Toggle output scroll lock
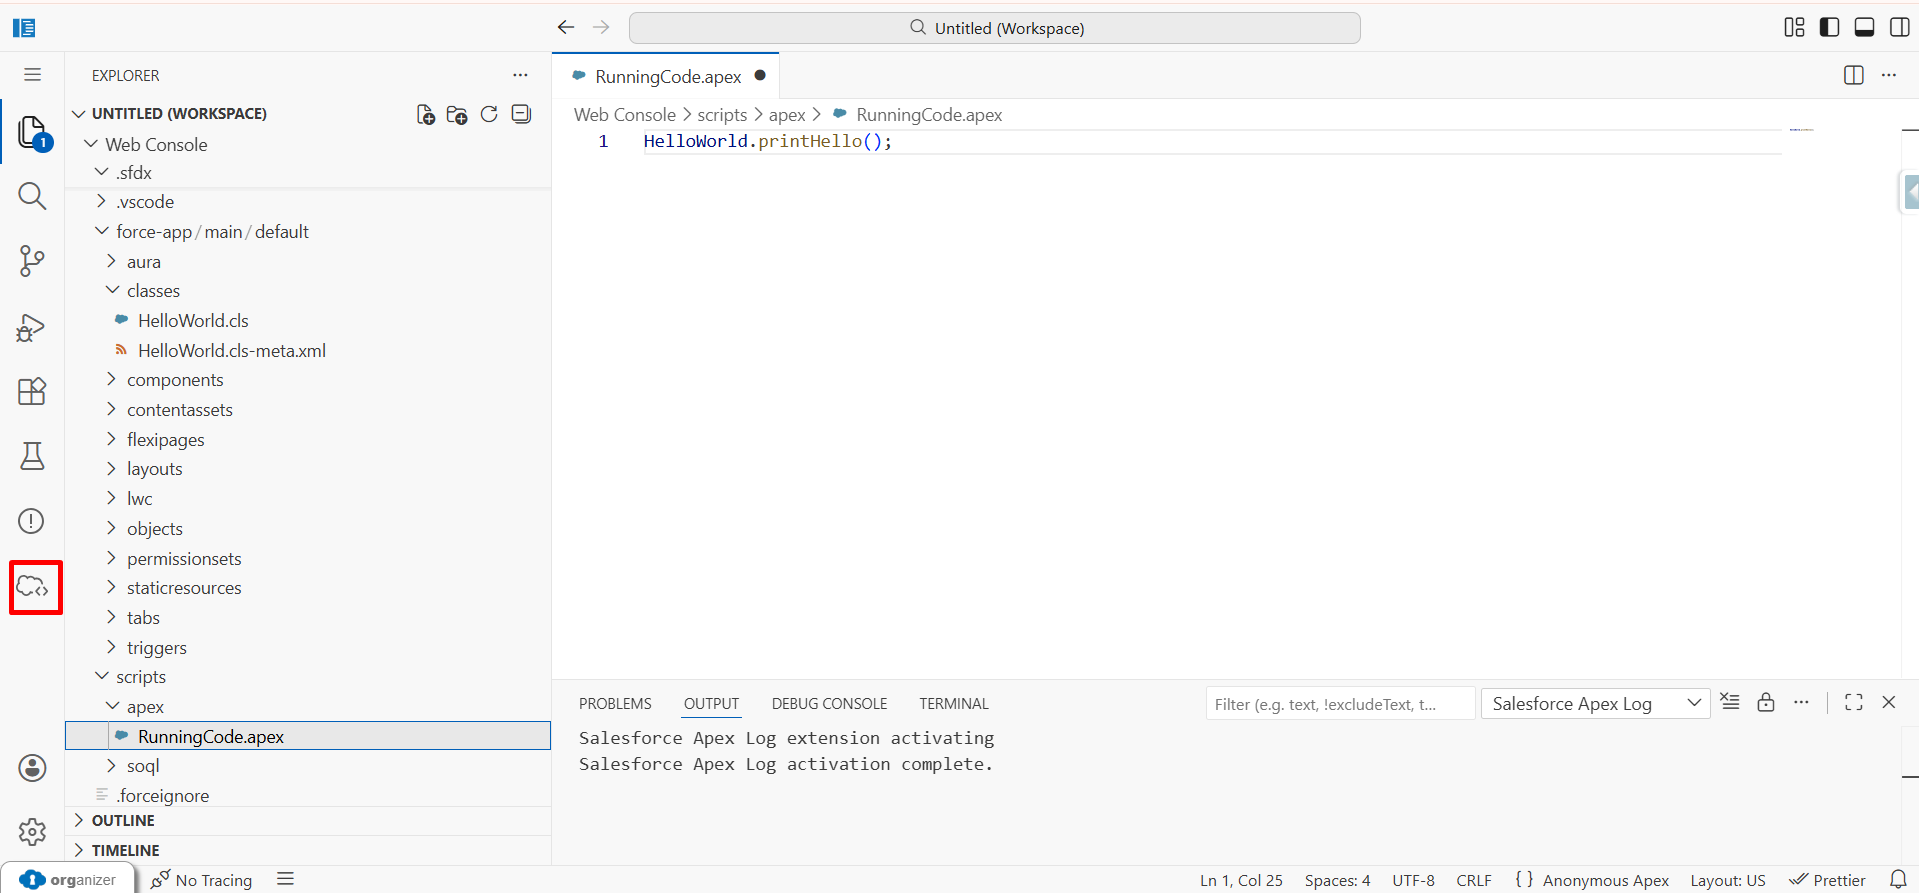The height and width of the screenshot is (893, 1919). [1766, 702]
